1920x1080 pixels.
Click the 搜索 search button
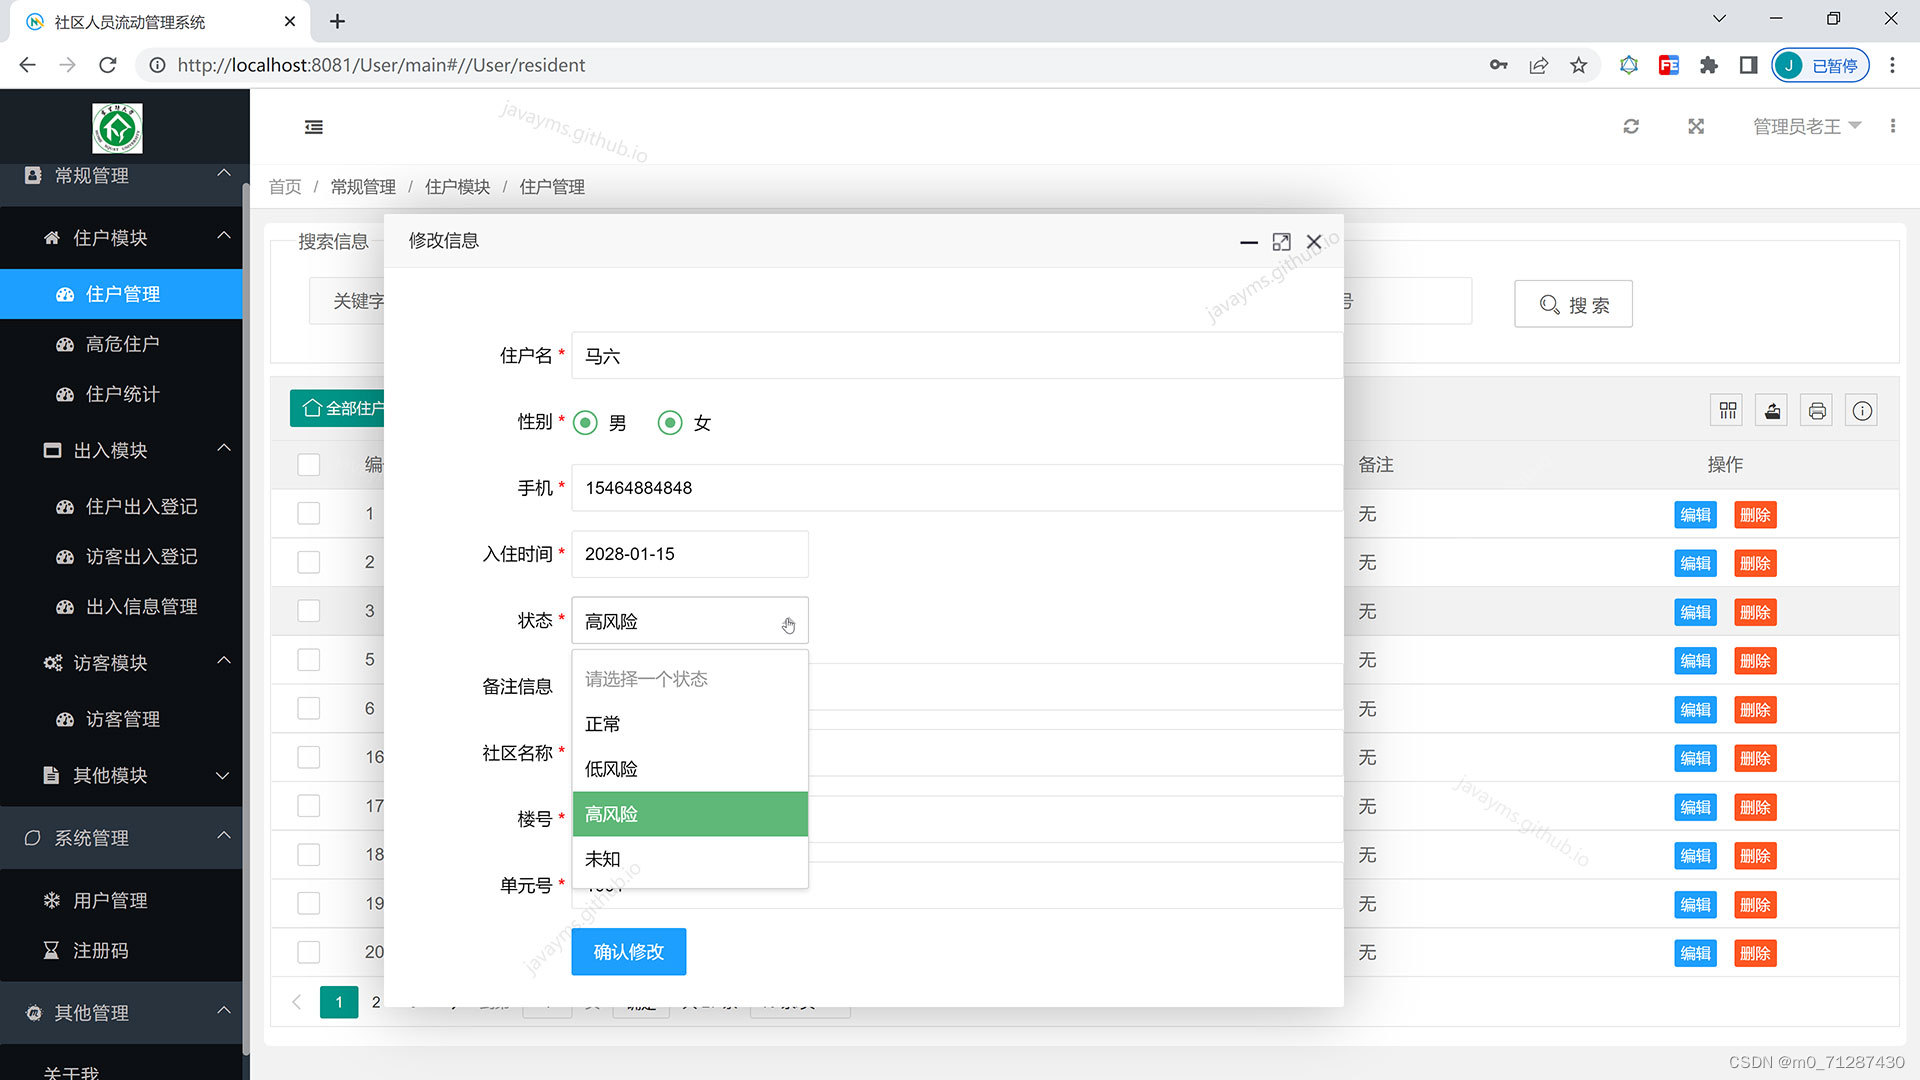point(1573,304)
